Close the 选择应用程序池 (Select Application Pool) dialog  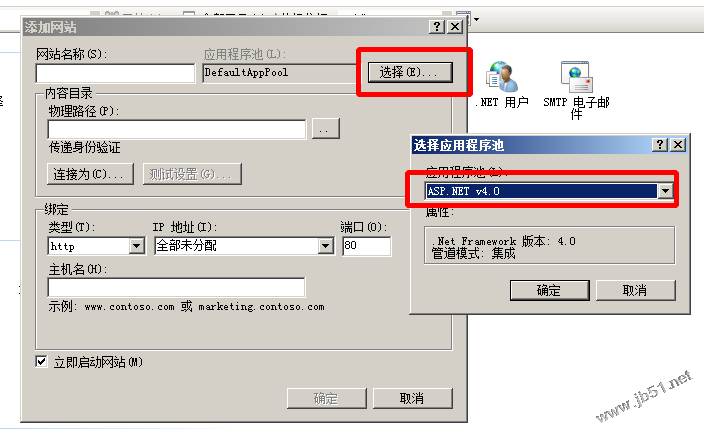pos(678,145)
